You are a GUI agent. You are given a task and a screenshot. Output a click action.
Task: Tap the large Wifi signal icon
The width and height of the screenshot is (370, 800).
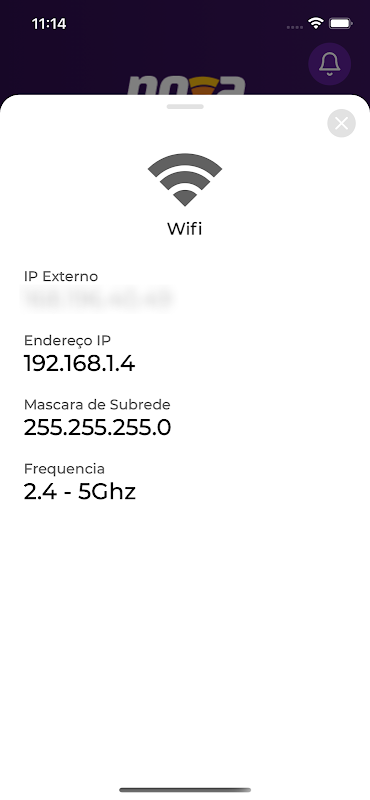185,180
